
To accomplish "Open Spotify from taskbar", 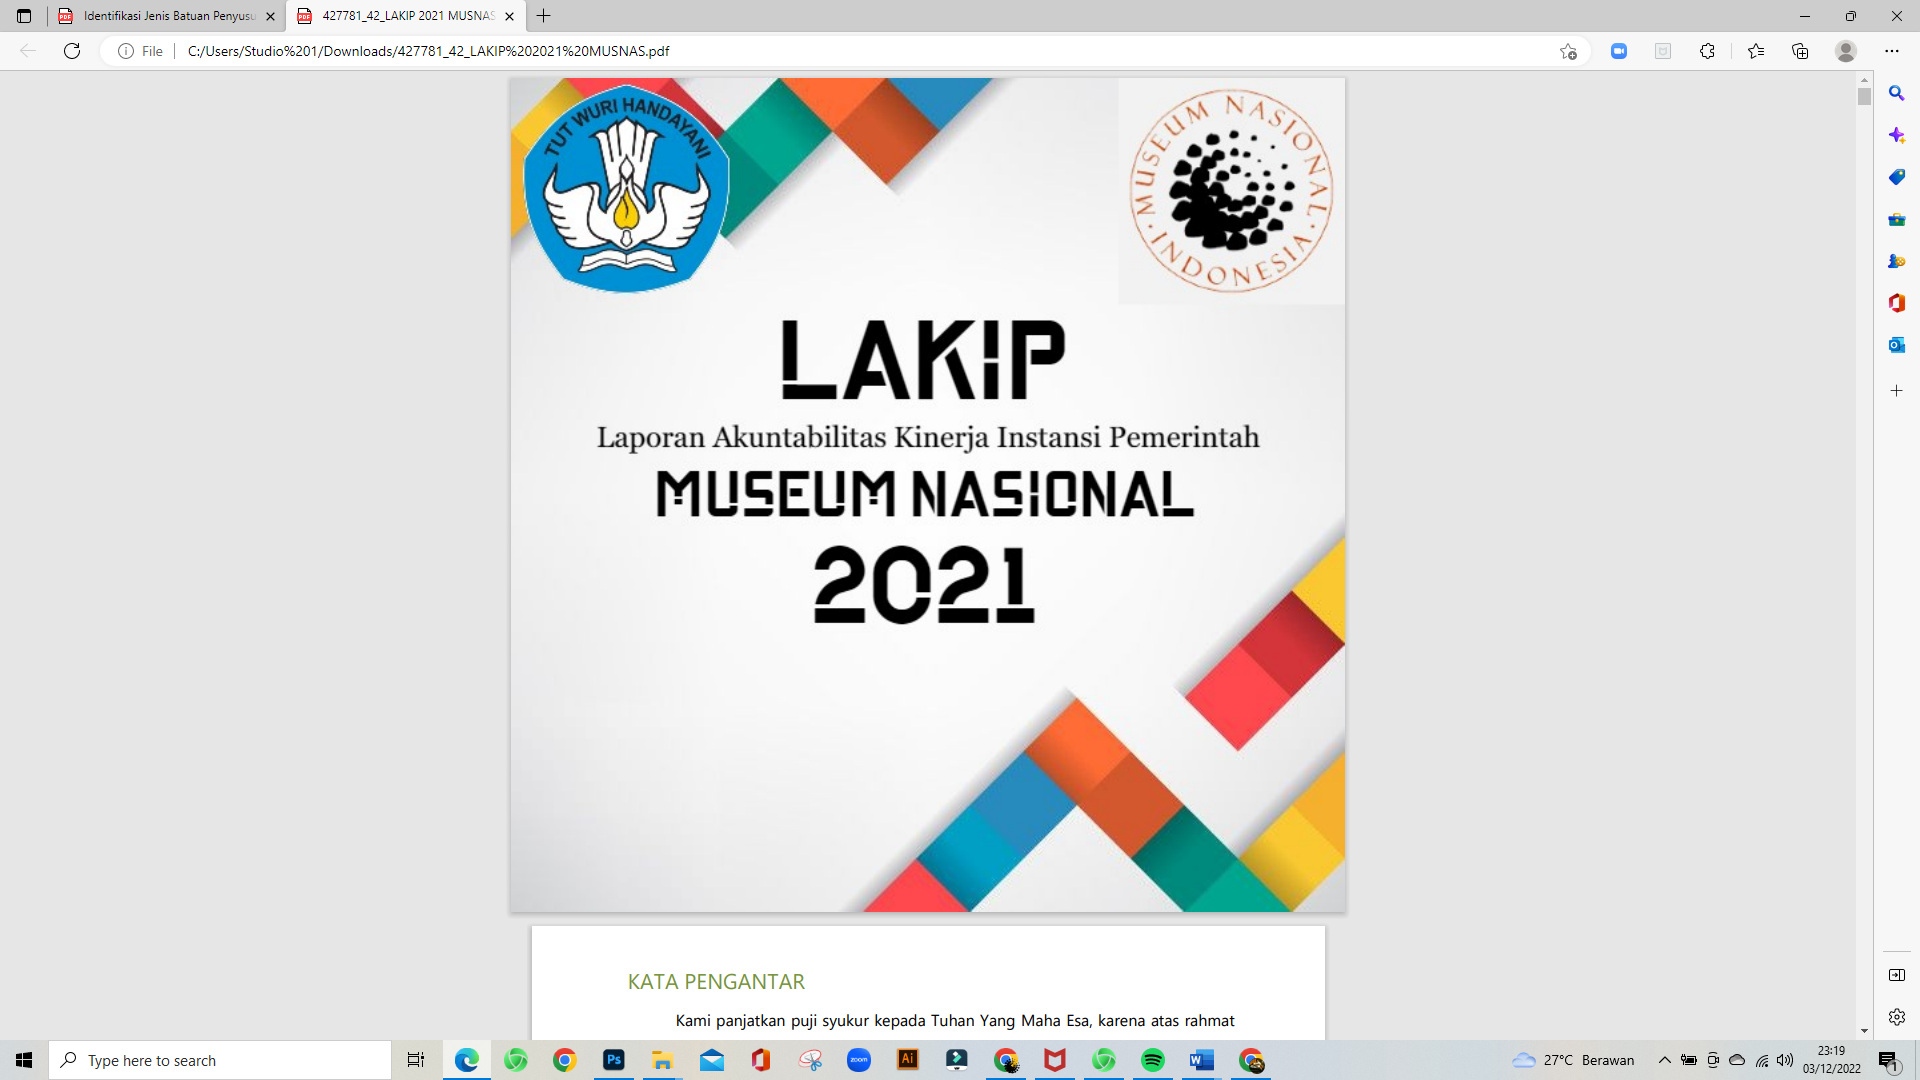I will click(x=1153, y=1060).
